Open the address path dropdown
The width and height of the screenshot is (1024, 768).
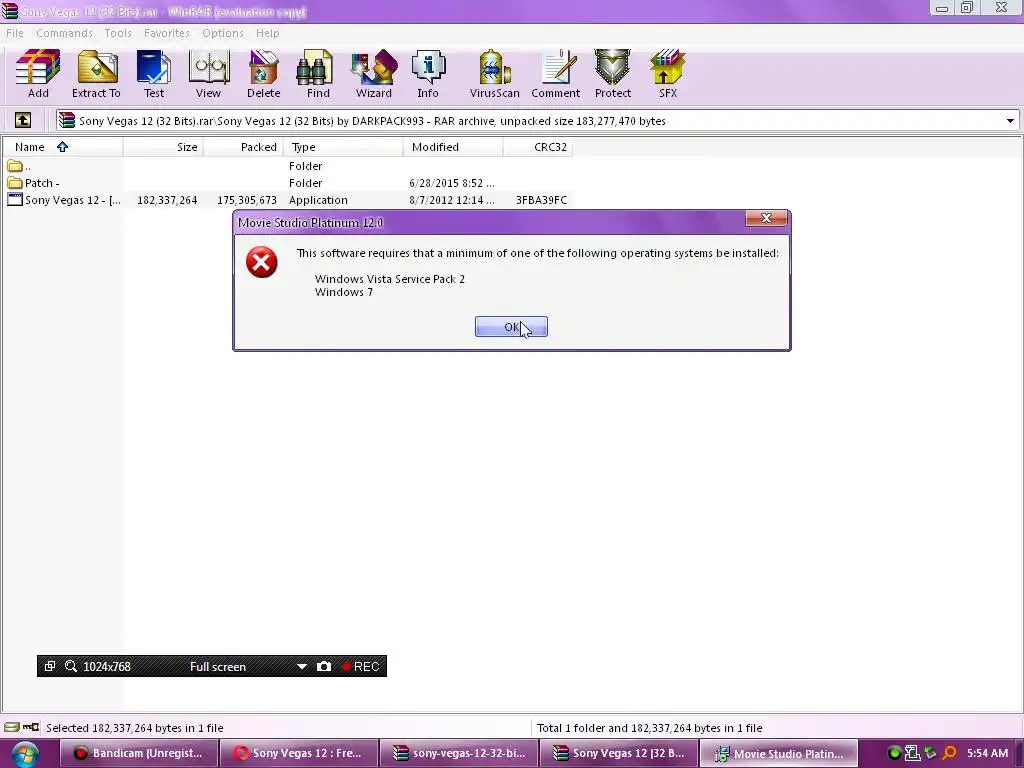point(1010,121)
